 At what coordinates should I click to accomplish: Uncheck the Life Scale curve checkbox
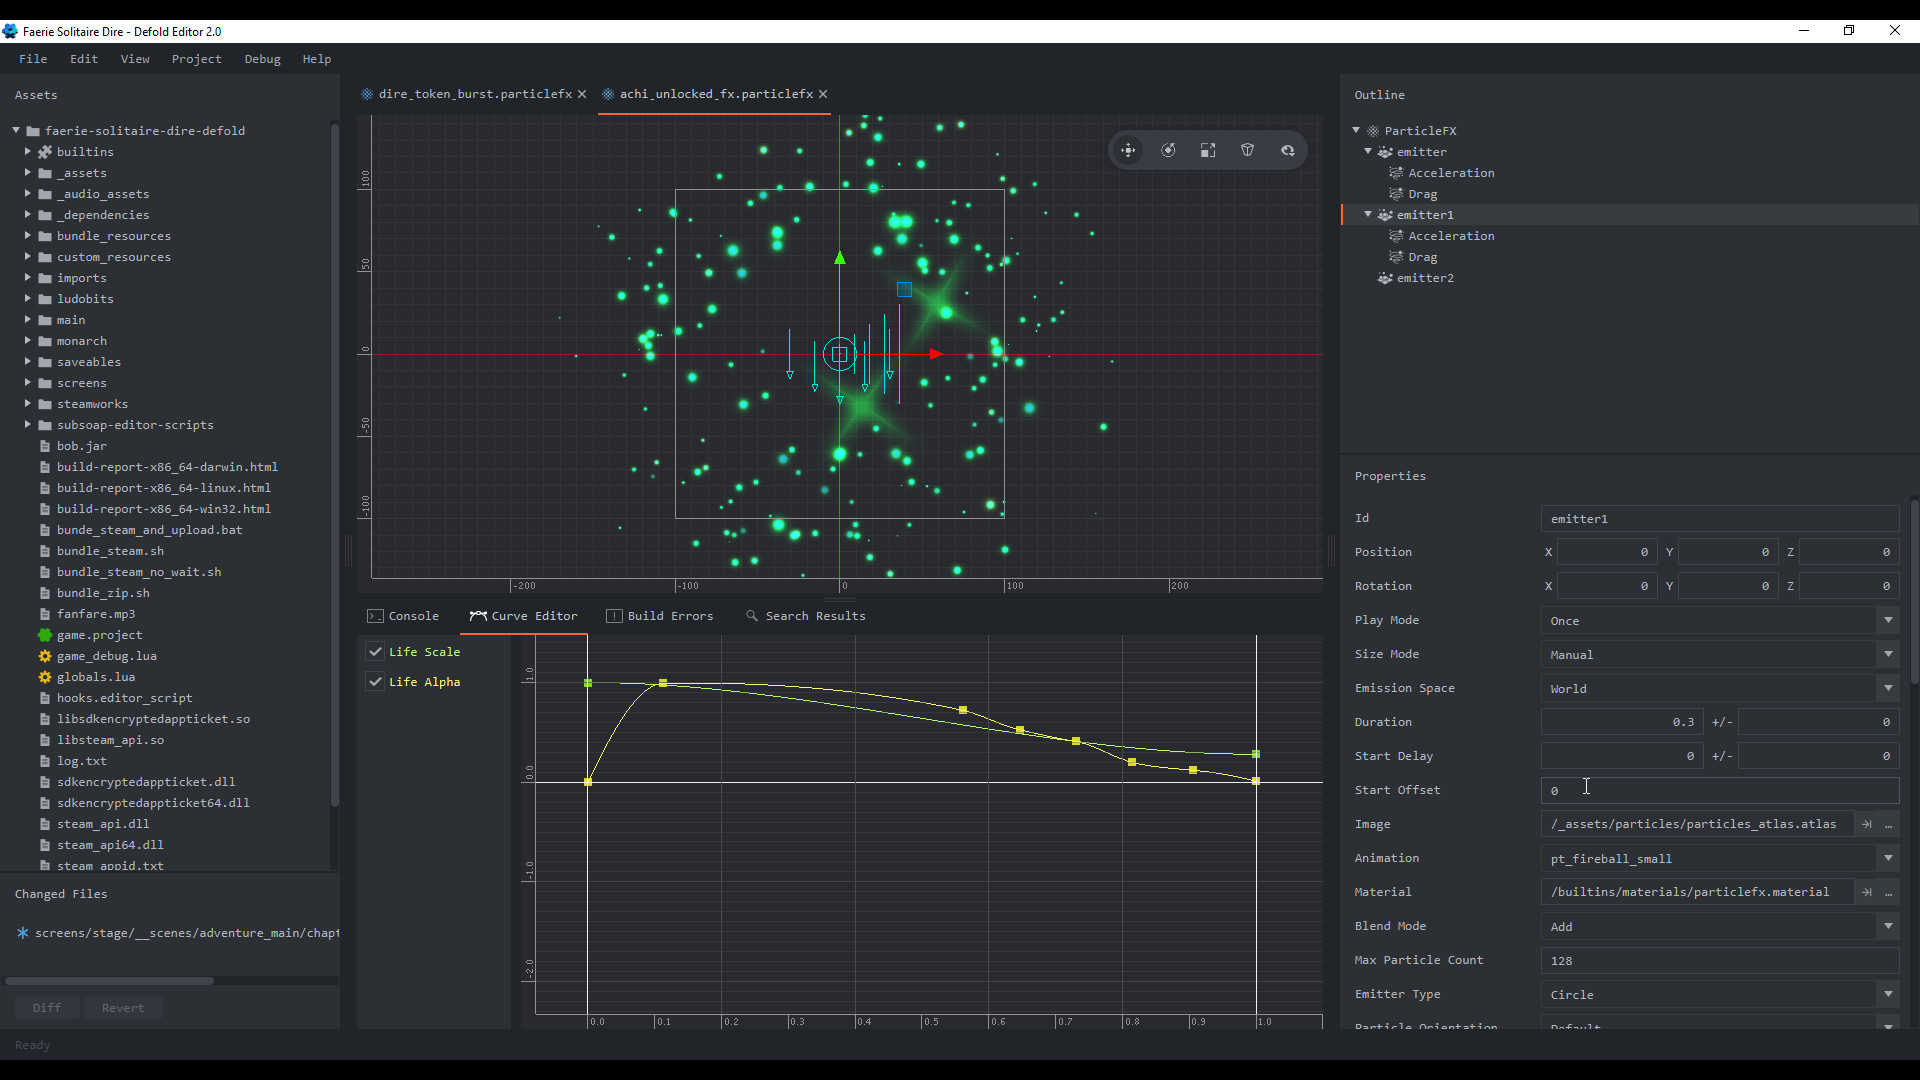point(375,651)
